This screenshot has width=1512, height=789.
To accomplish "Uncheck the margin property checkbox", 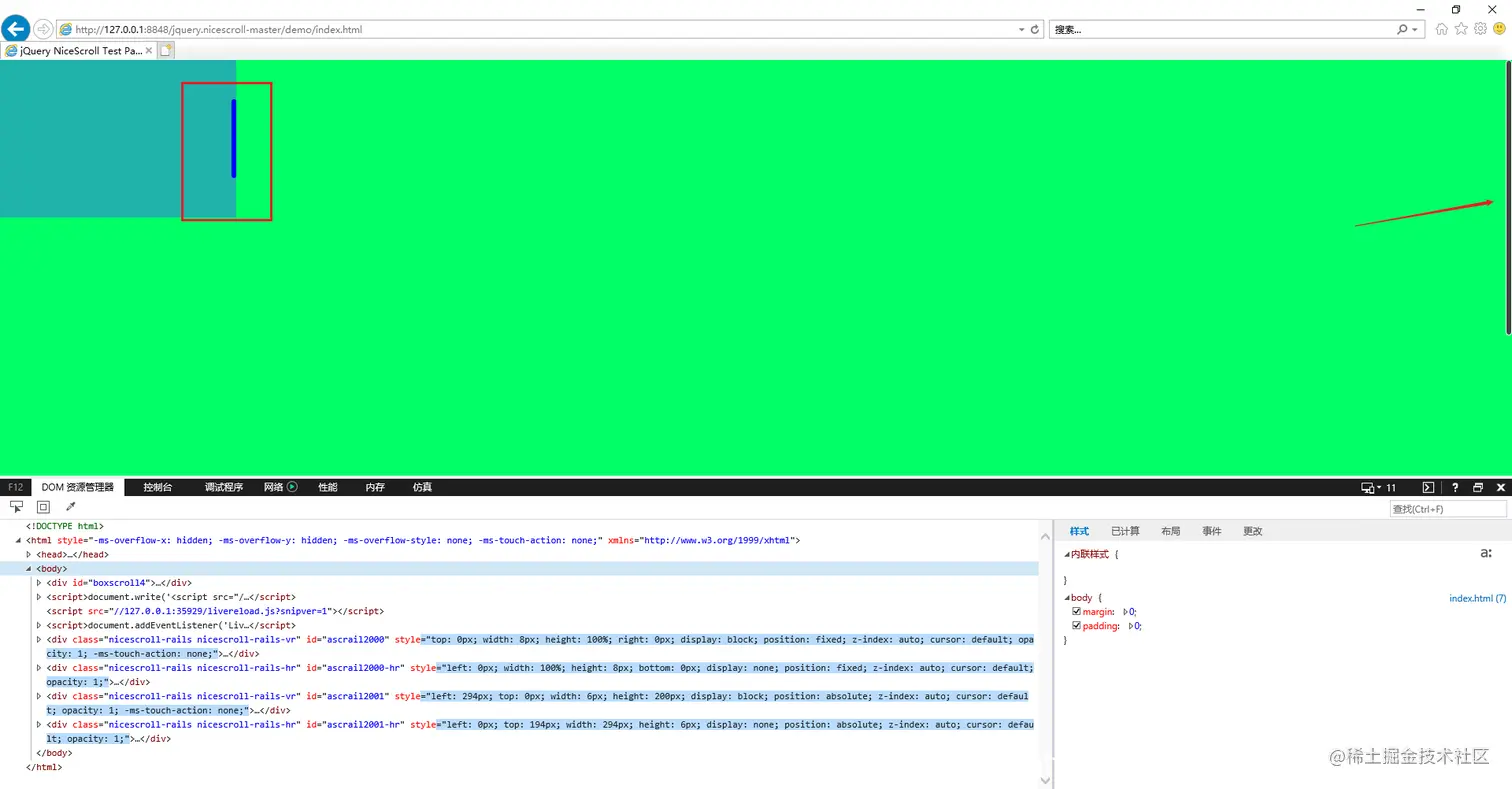I will pos(1076,611).
